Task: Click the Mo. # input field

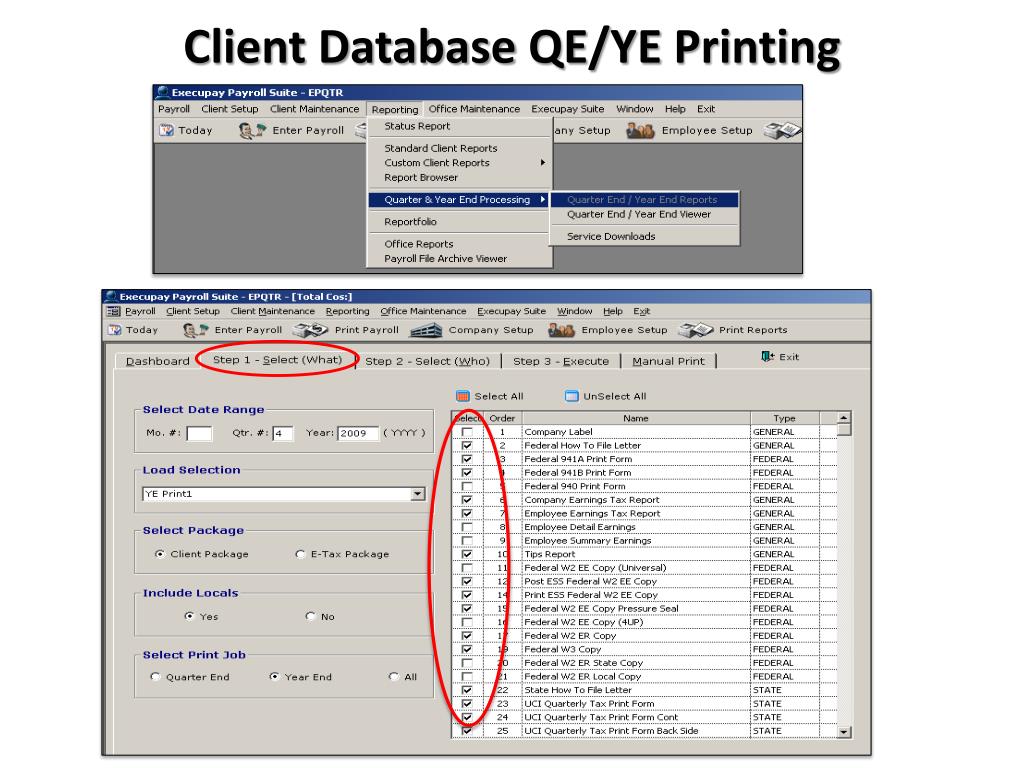Action: (199, 434)
